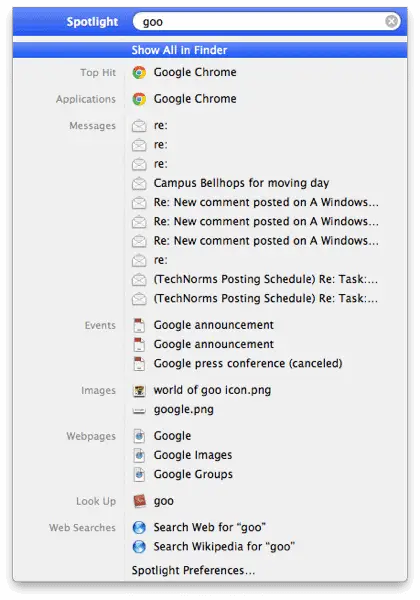Image resolution: width=420 pixels, height=600 pixels.
Task: Select the Google webpage result
Action: click(172, 436)
